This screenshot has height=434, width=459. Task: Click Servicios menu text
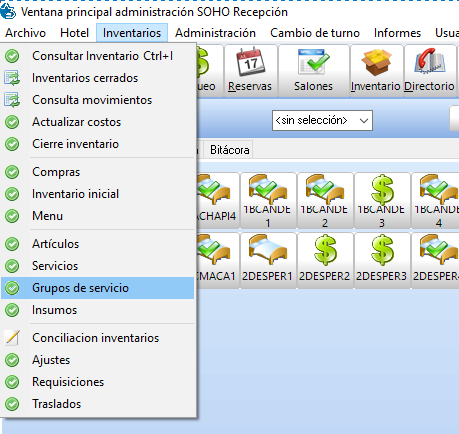[55, 266]
